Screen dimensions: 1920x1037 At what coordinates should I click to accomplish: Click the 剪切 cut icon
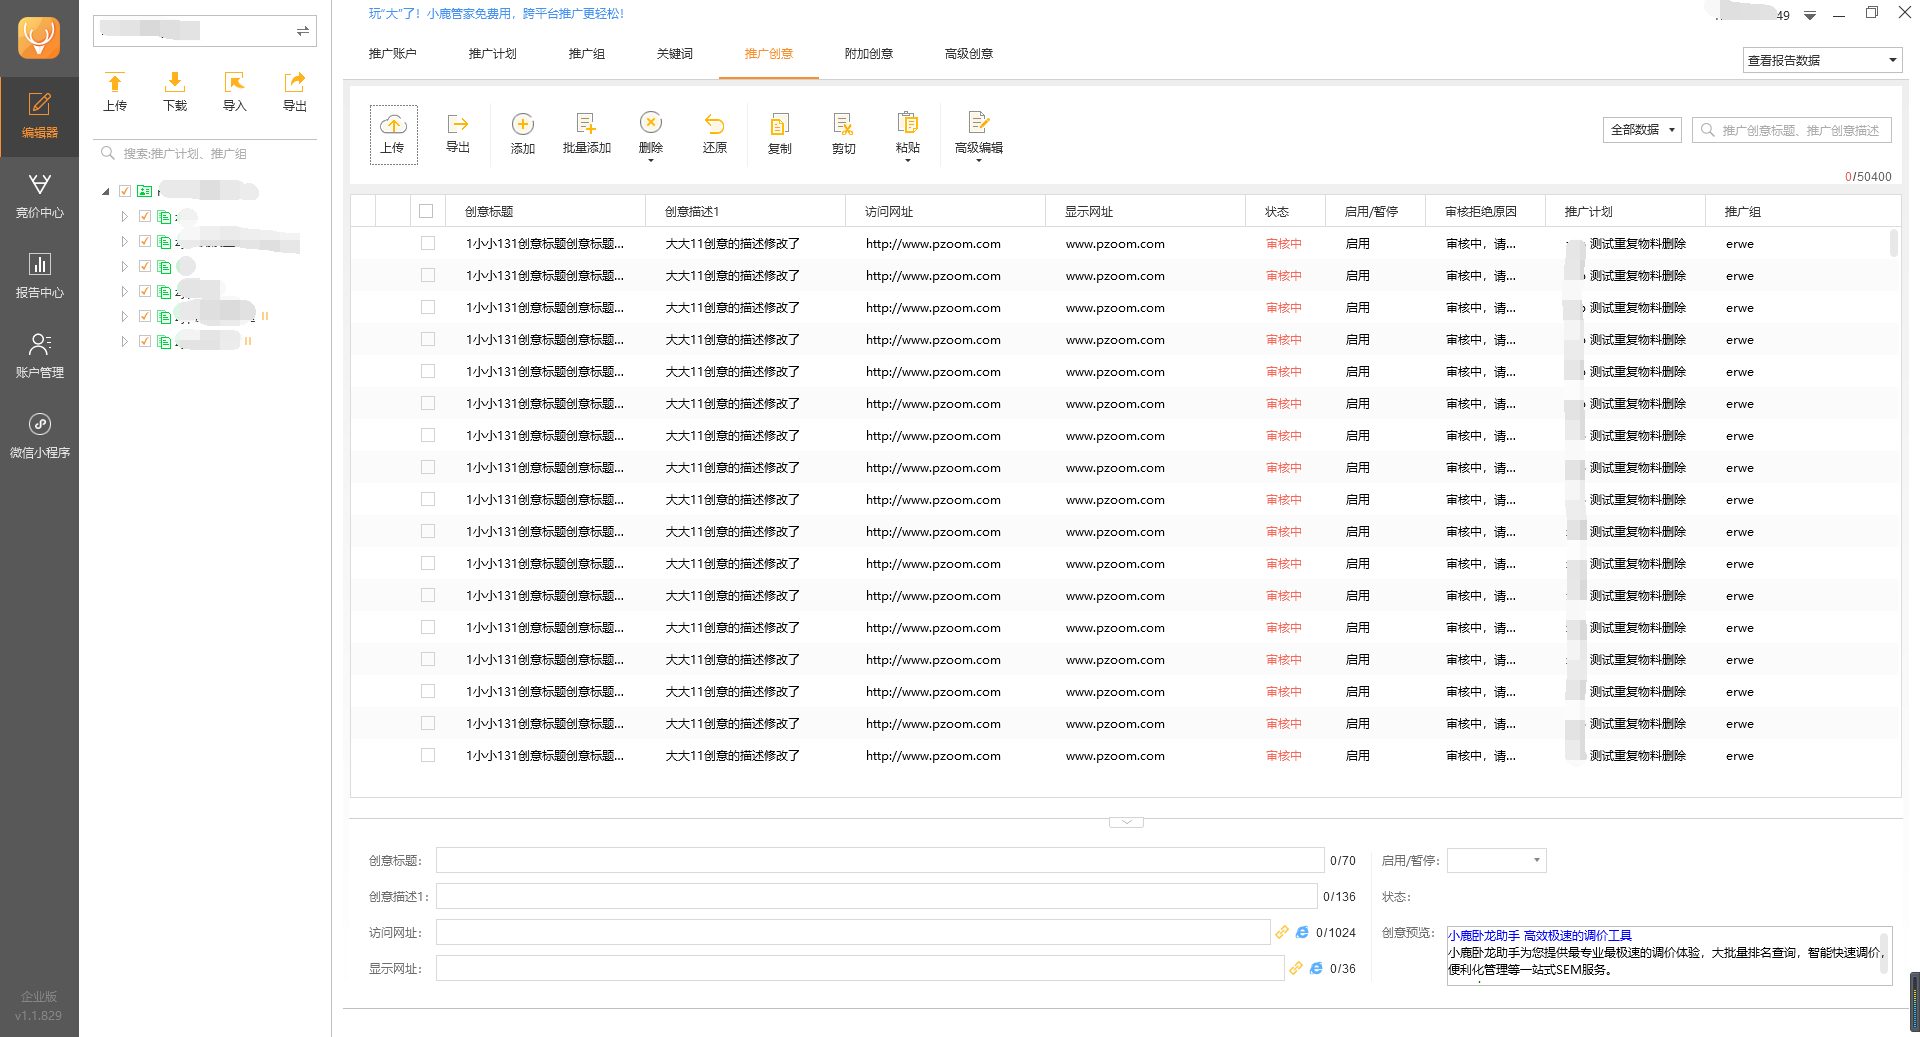point(843,124)
